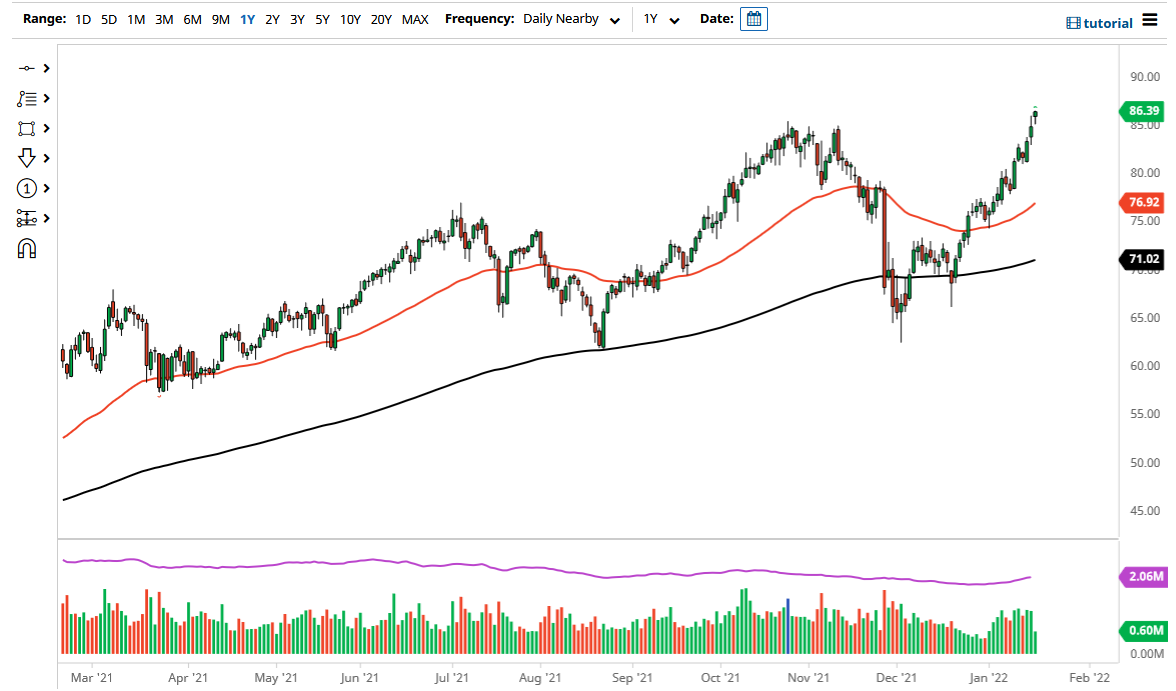The image size is (1176, 691).
Task: Select the 1D range
Action: (x=83, y=18)
